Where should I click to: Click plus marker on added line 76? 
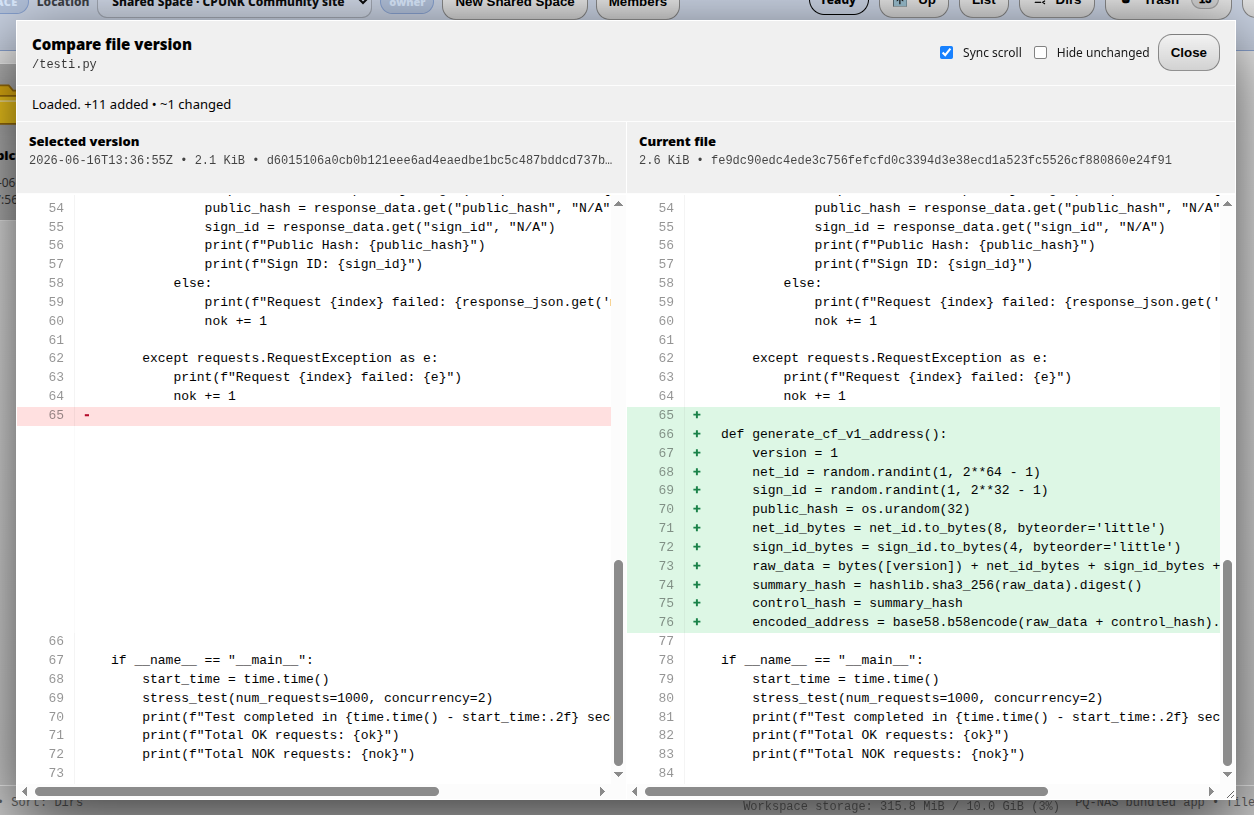tap(696, 622)
